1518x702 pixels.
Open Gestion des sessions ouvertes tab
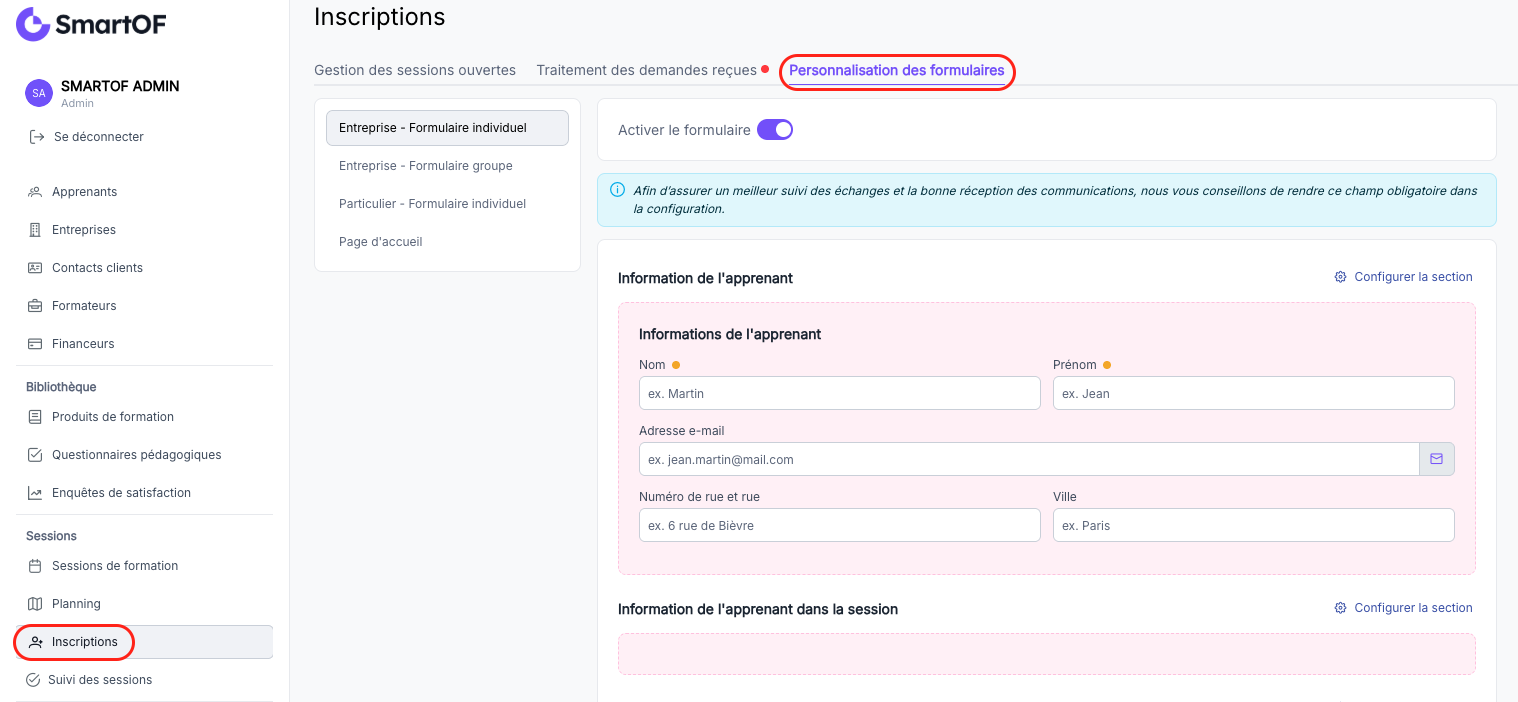[415, 70]
